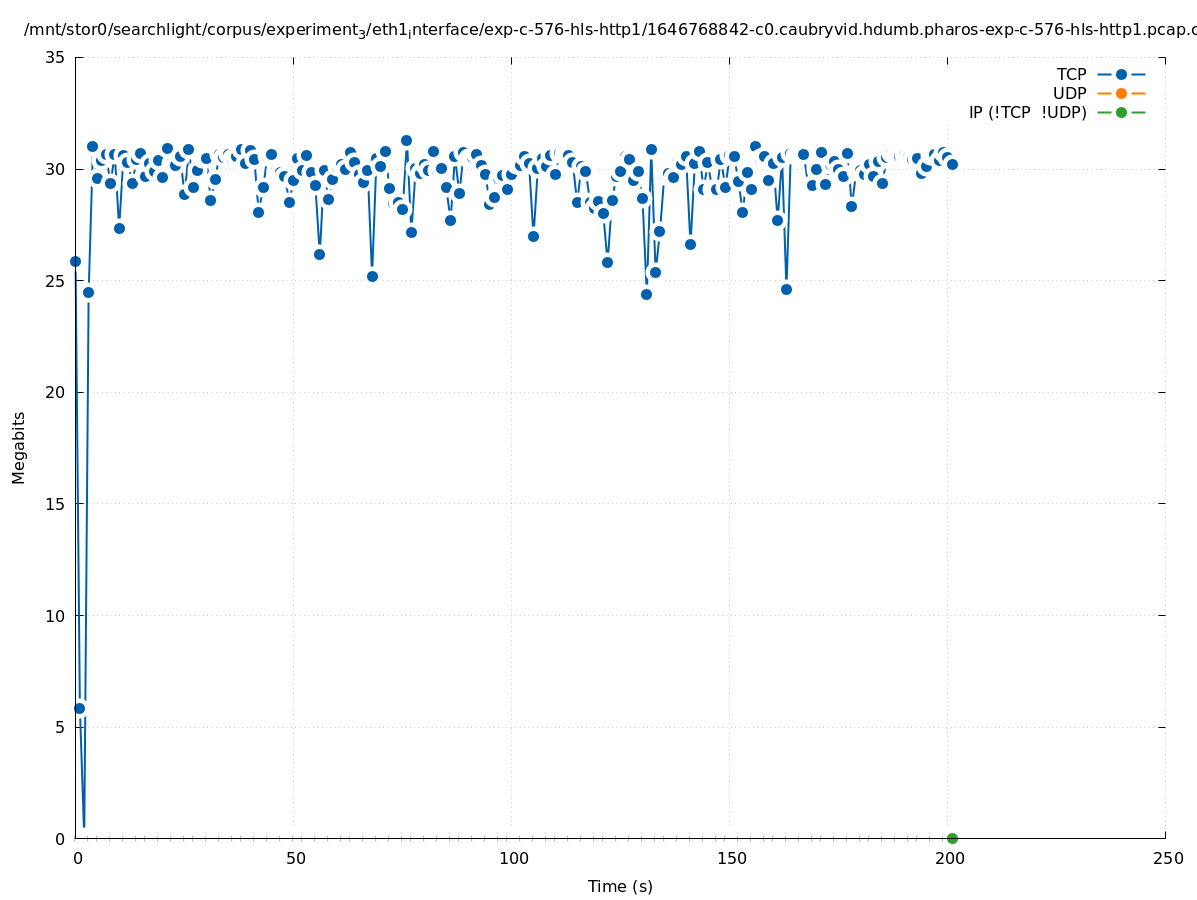
Task: Click the 35 tick on the y-axis
Action: [x=55, y=58]
